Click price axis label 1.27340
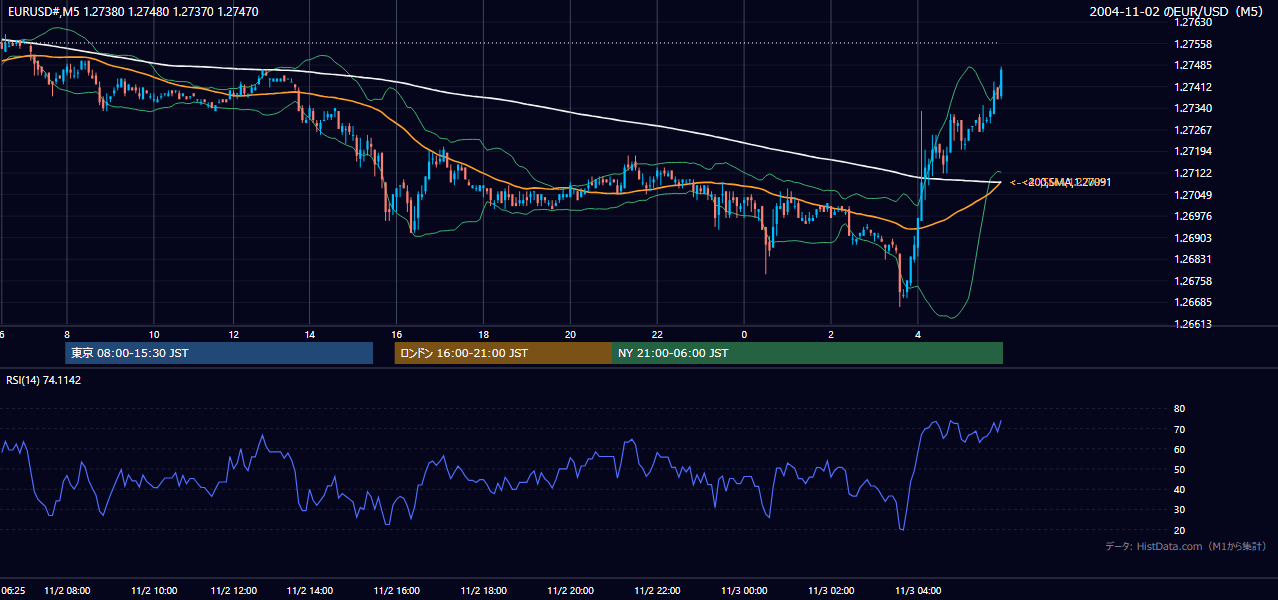 [x=1192, y=108]
